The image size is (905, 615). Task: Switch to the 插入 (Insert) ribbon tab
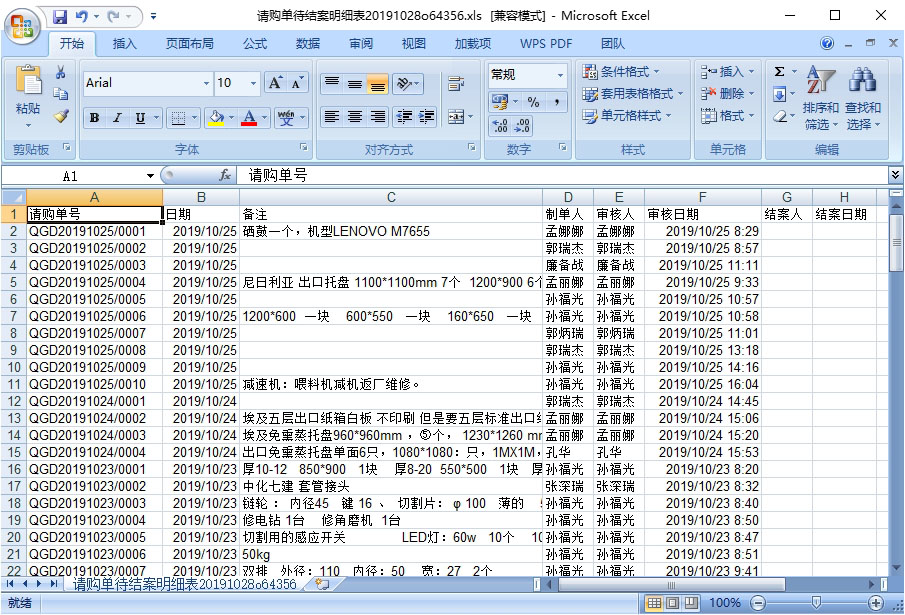coord(125,44)
